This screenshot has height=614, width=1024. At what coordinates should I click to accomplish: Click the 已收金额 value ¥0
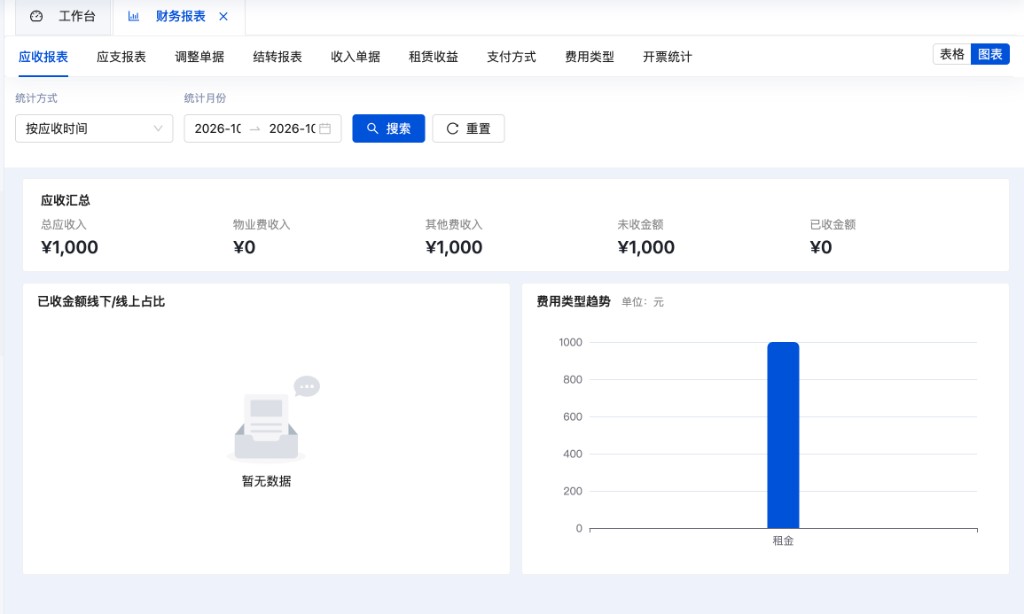coord(821,248)
